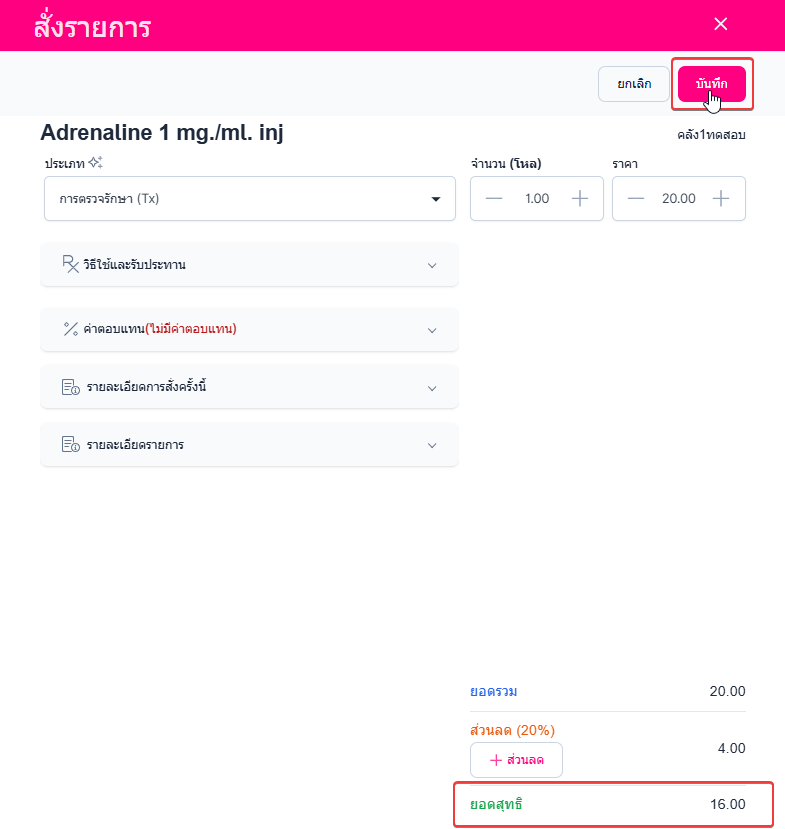The width and height of the screenshot is (785, 829).
Task: Click the document icon beside รายละเอียดรายการ
Action: point(70,445)
